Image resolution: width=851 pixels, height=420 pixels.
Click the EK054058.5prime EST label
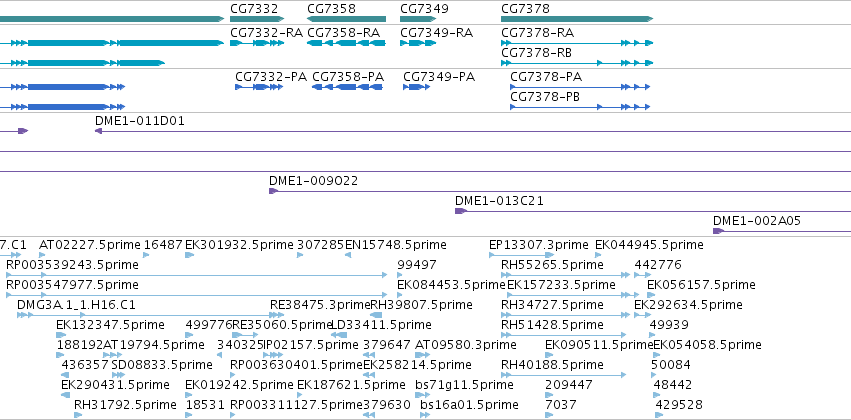[707, 345]
